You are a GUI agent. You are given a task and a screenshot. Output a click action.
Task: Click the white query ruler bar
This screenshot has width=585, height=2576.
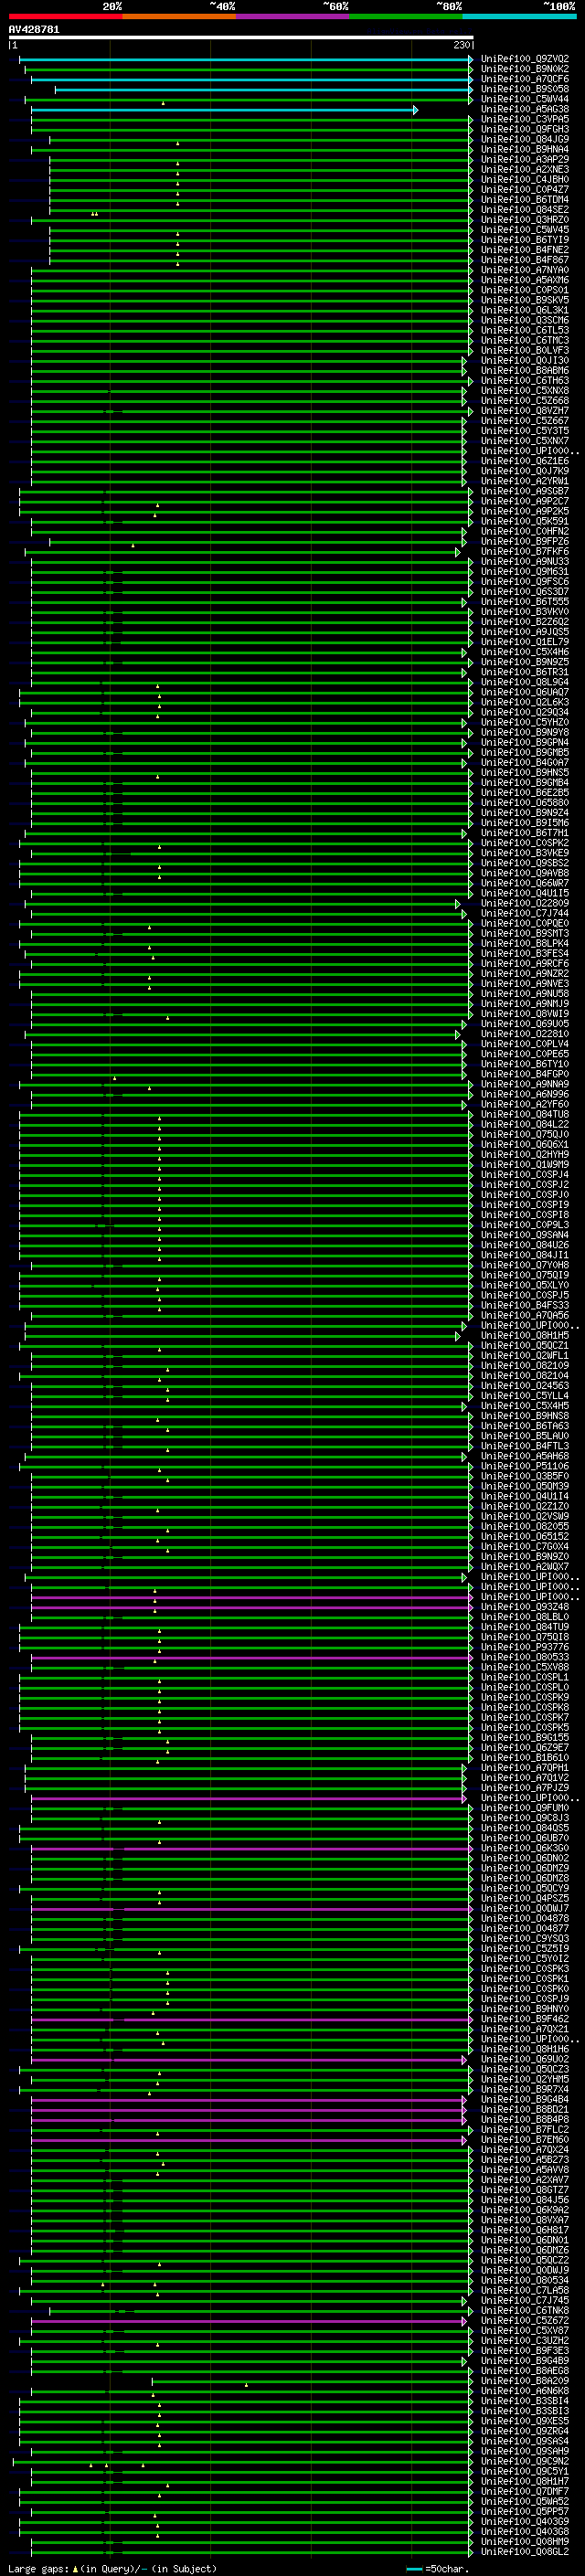(241, 37)
